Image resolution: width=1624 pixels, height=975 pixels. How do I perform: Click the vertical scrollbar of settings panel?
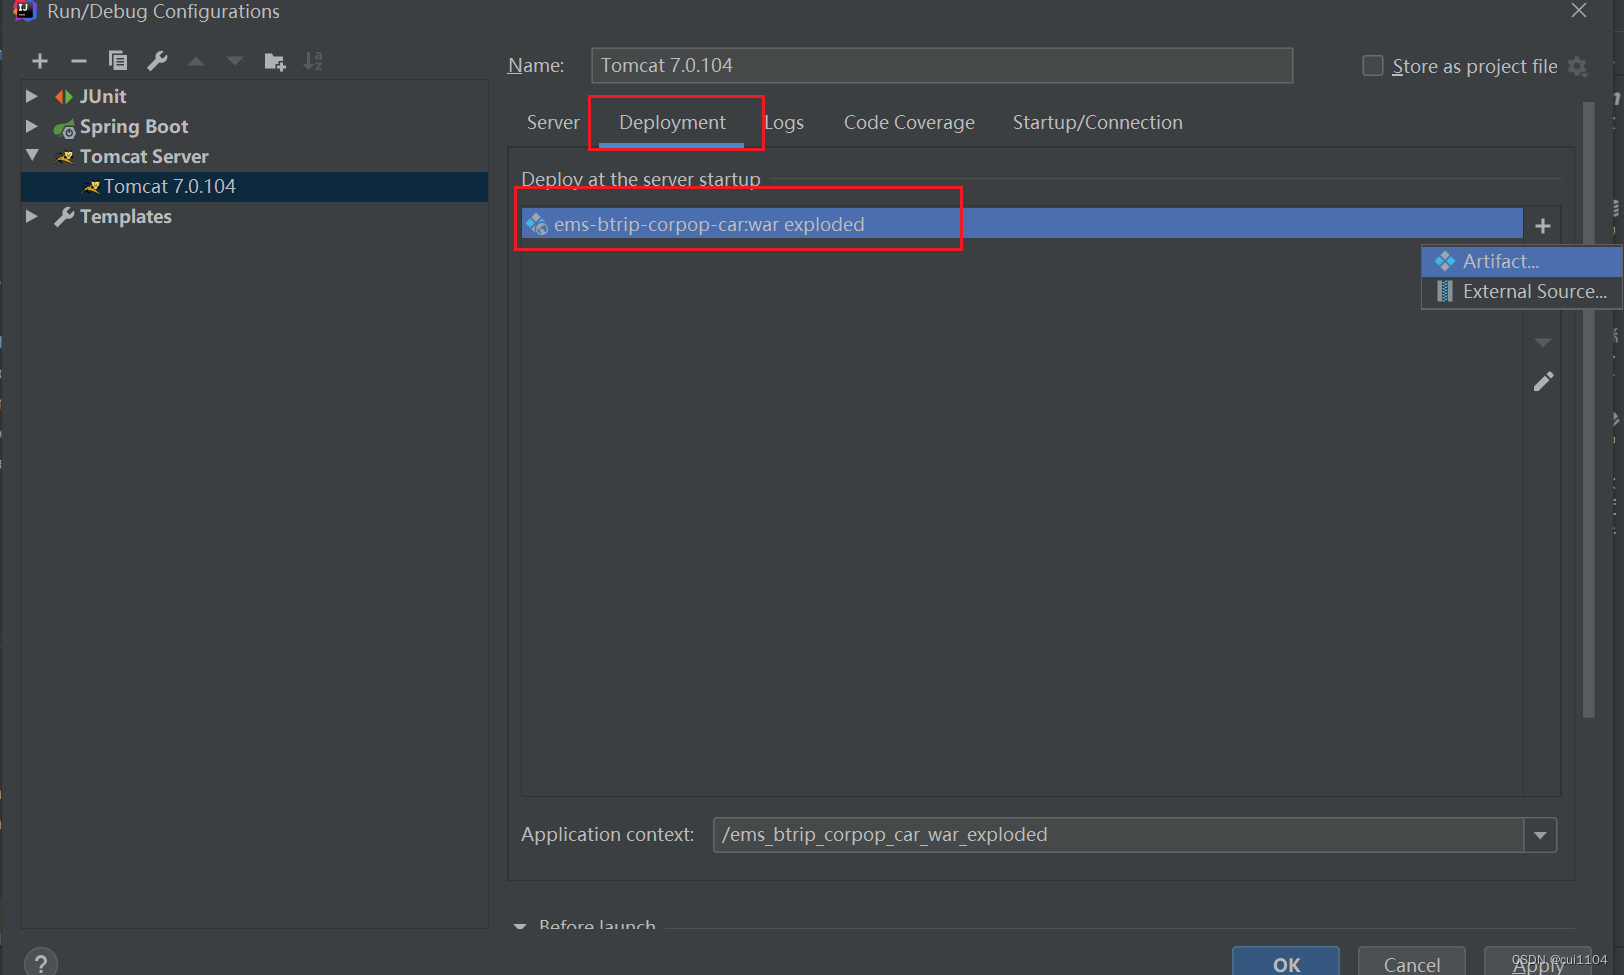pos(1589,410)
